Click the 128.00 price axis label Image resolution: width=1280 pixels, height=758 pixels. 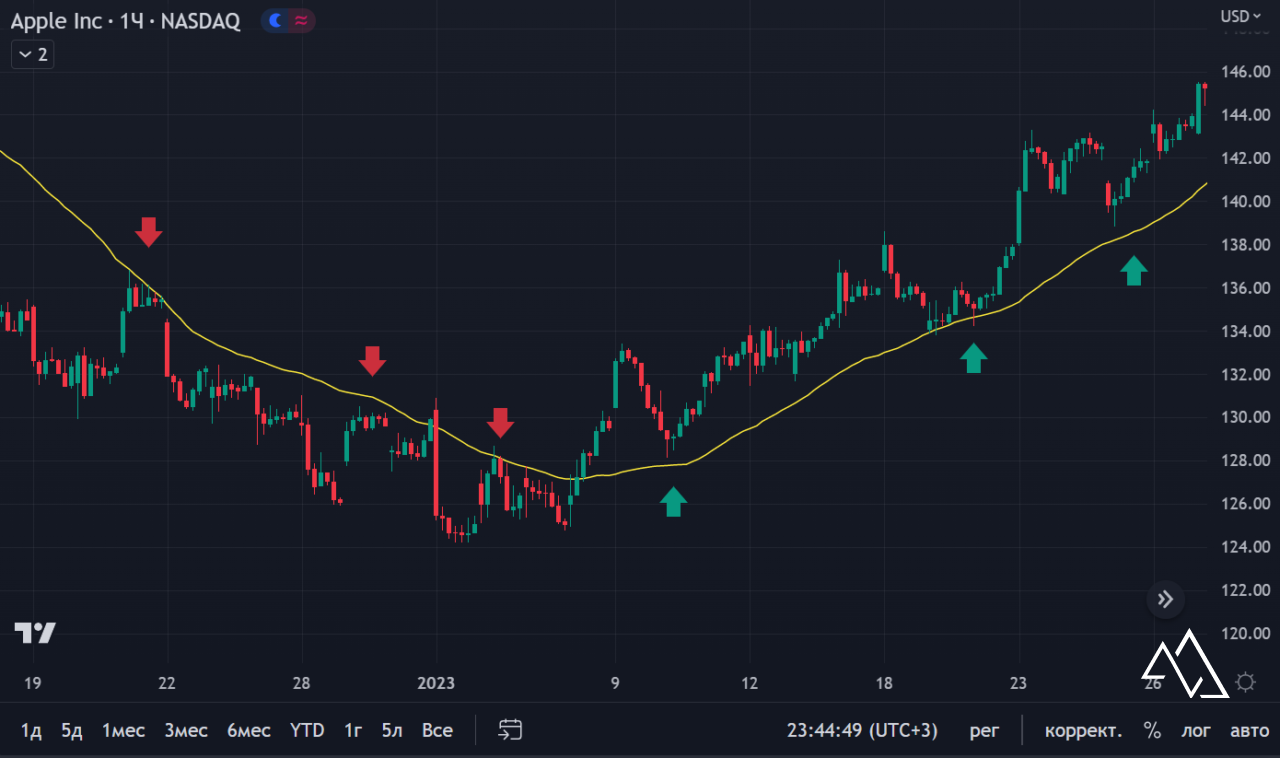pyautogui.click(x=1246, y=460)
